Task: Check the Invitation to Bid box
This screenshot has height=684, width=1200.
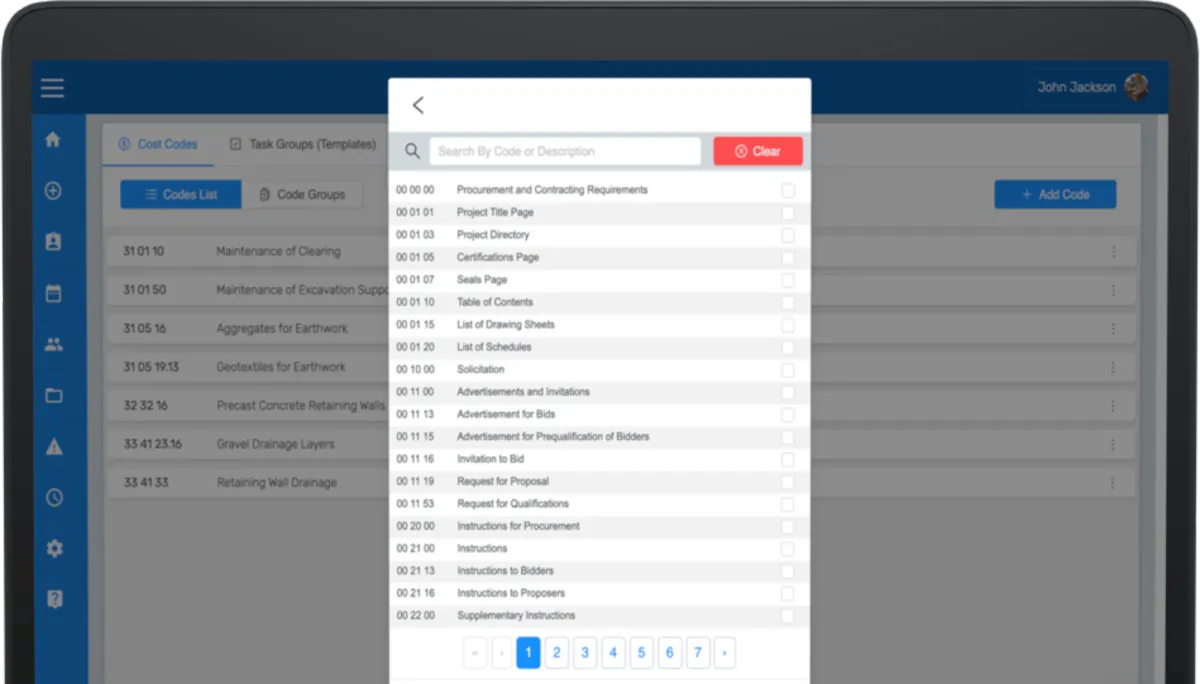Action: 788,459
